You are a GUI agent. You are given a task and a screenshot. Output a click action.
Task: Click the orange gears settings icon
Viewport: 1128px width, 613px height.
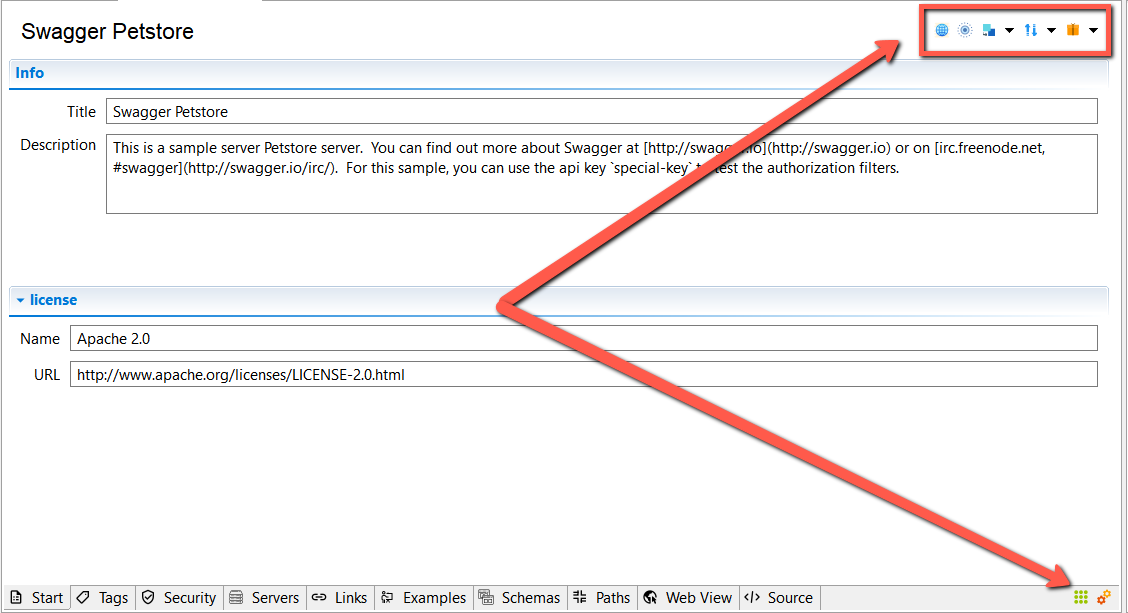click(1104, 597)
